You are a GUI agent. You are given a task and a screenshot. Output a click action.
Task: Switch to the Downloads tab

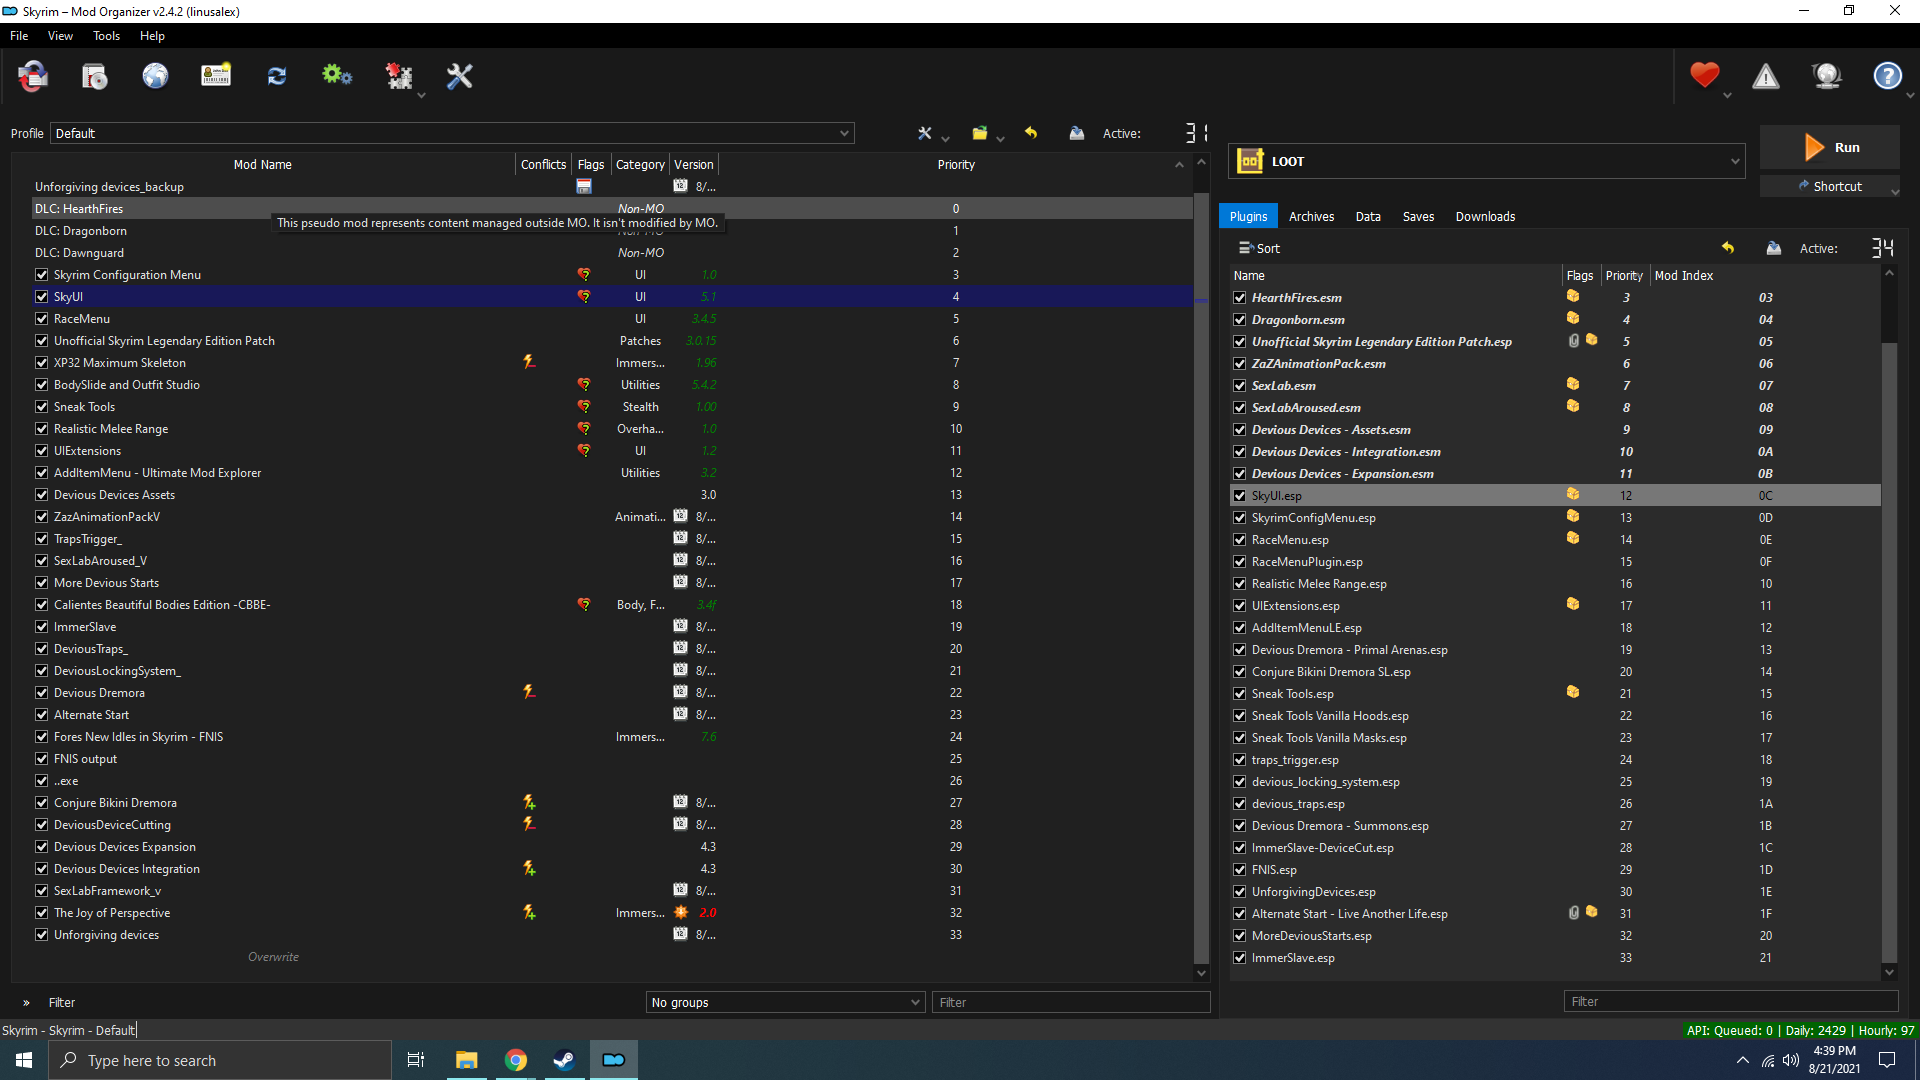click(1485, 216)
